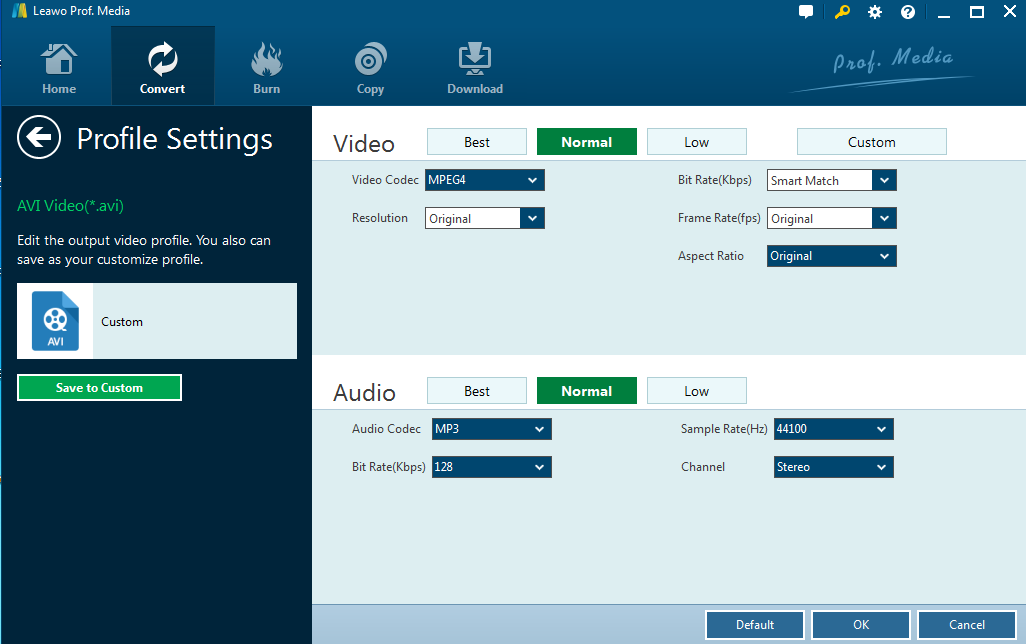Expand the Audio Codec dropdown
This screenshot has height=644, width=1026.
pyautogui.click(x=491, y=429)
